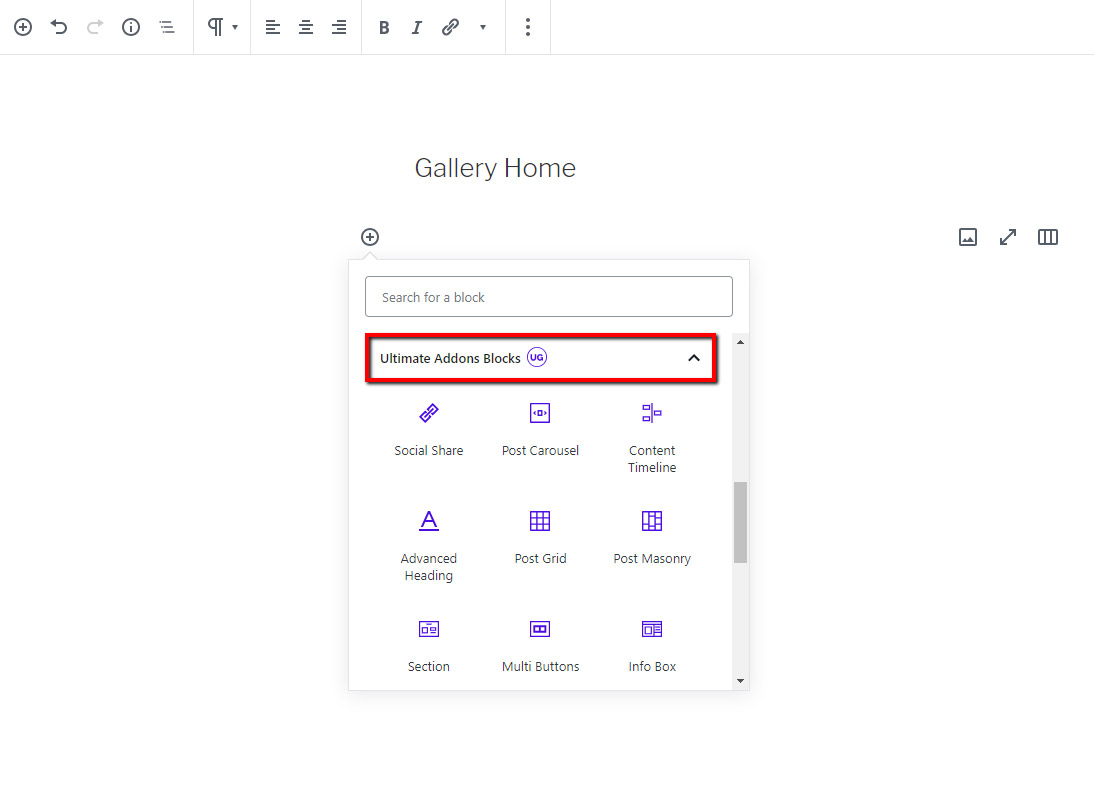This screenshot has height=788, width=1094.
Task: Insert a Columns block shortcut
Action: (1048, 237)
